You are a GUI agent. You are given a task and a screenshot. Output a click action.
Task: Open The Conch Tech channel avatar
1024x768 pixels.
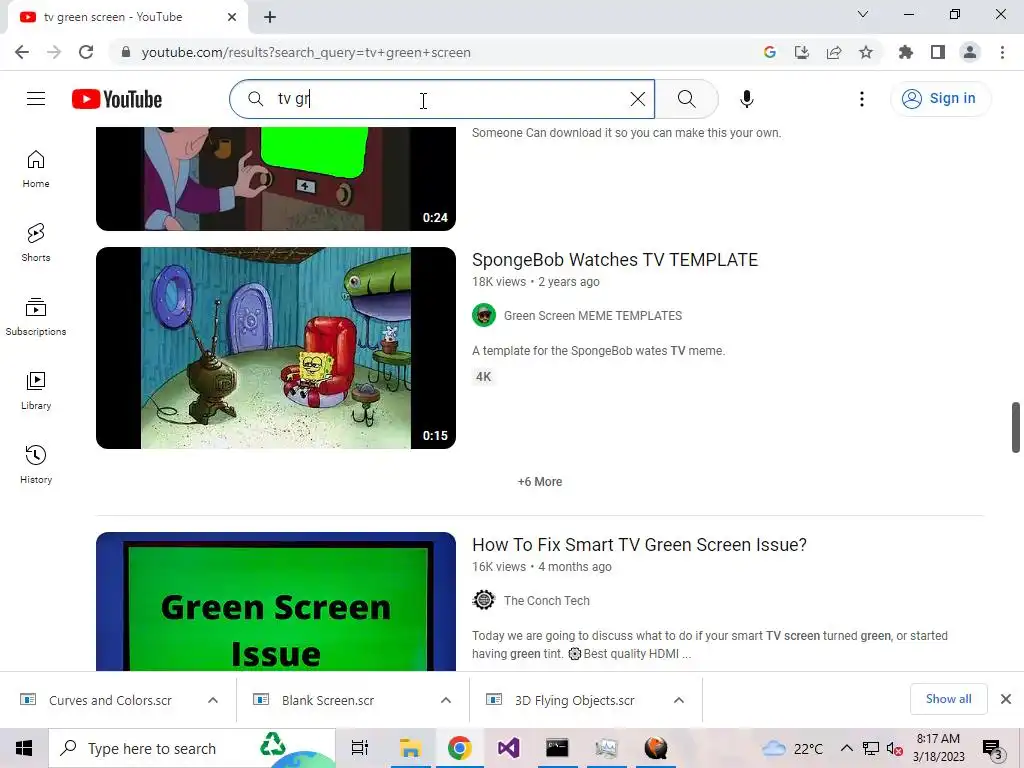pyautogui.click(x=484, y=600)
